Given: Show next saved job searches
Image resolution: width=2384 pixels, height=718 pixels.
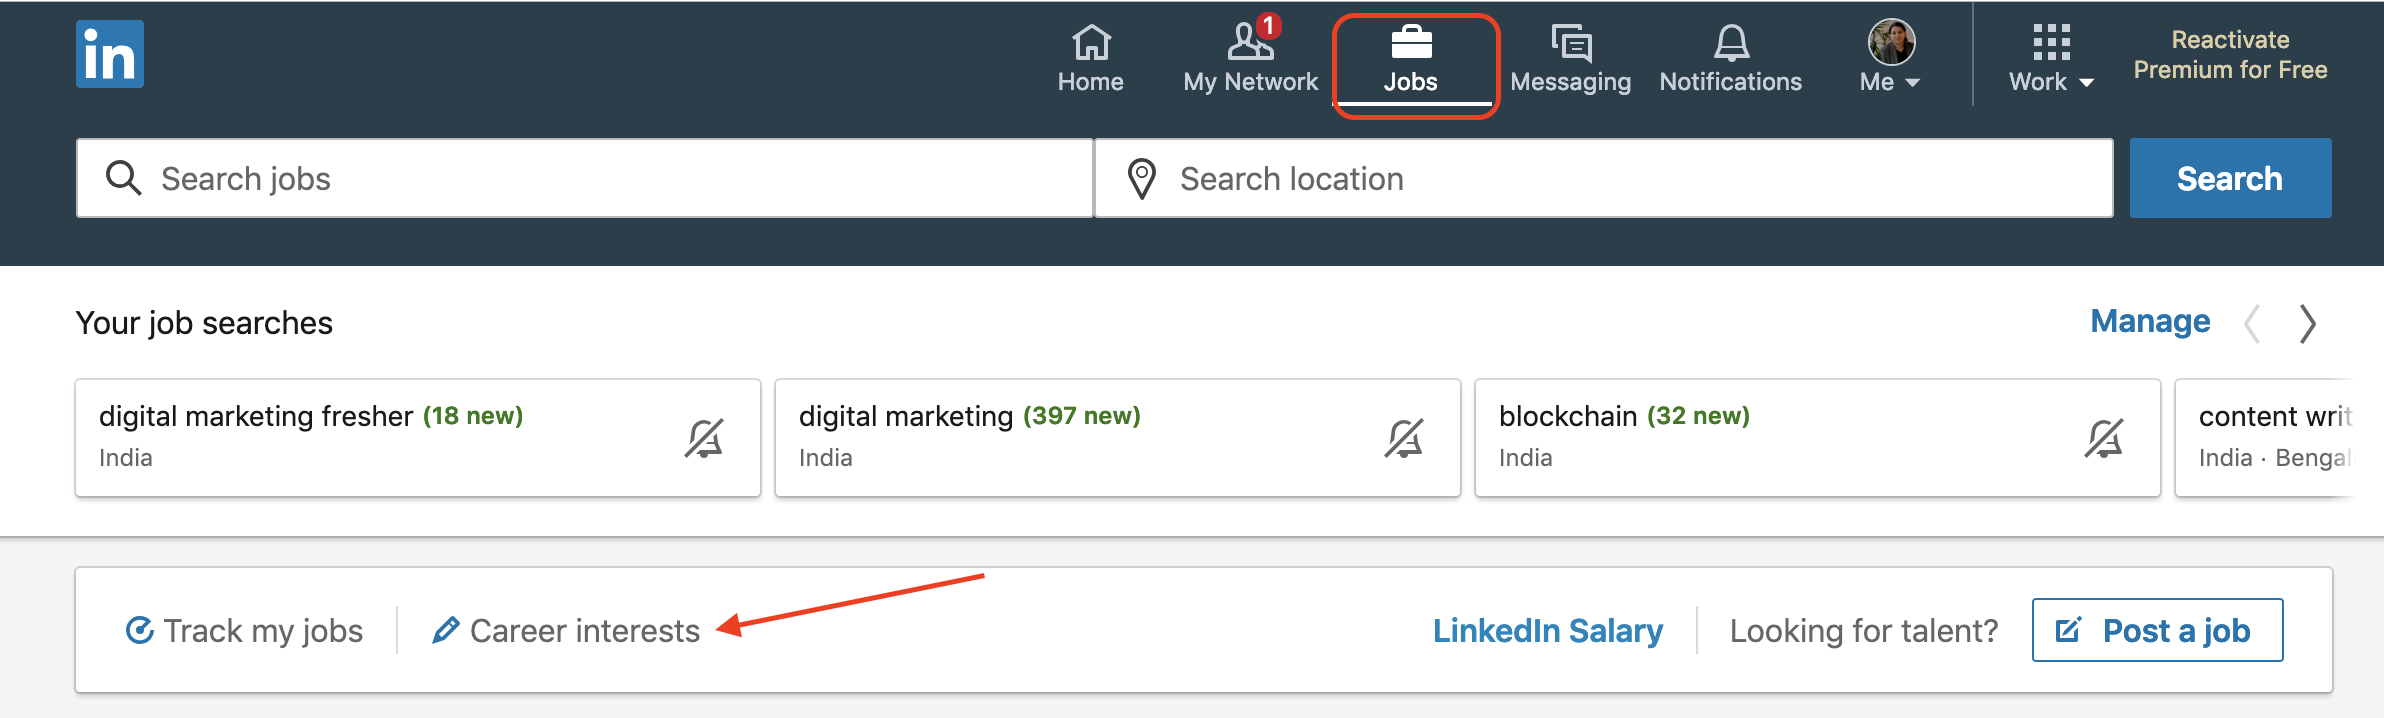Looking at the screenshot, I should (x=2308, y=324).
